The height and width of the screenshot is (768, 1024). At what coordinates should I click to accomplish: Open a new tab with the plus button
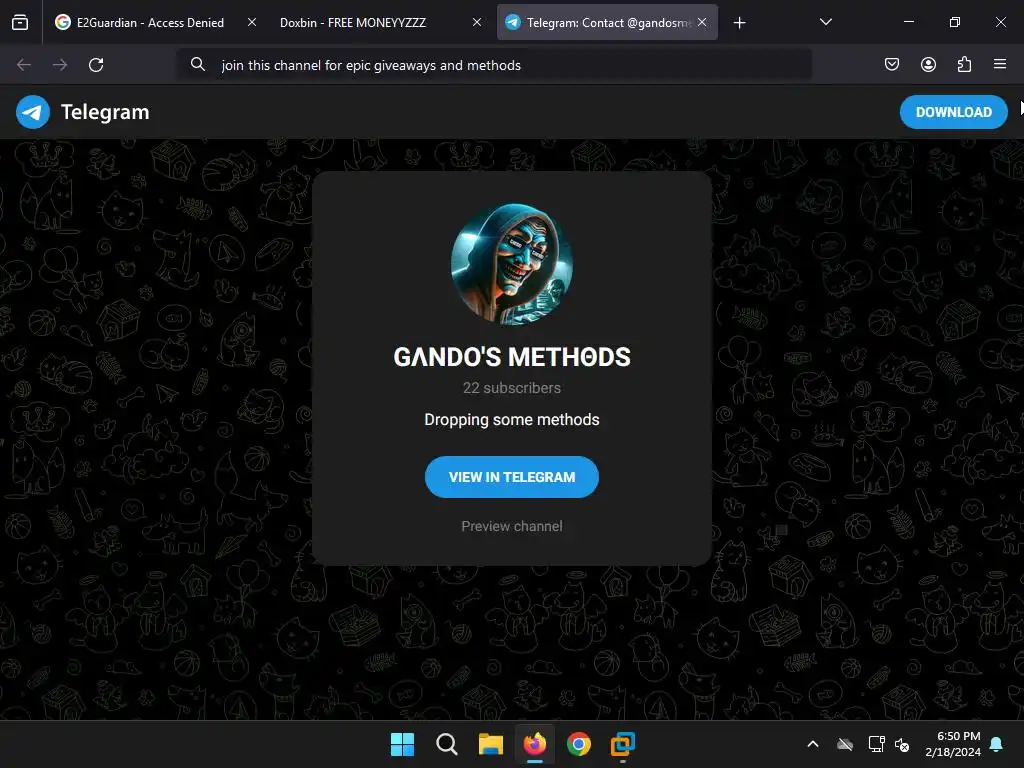(739, 23)
